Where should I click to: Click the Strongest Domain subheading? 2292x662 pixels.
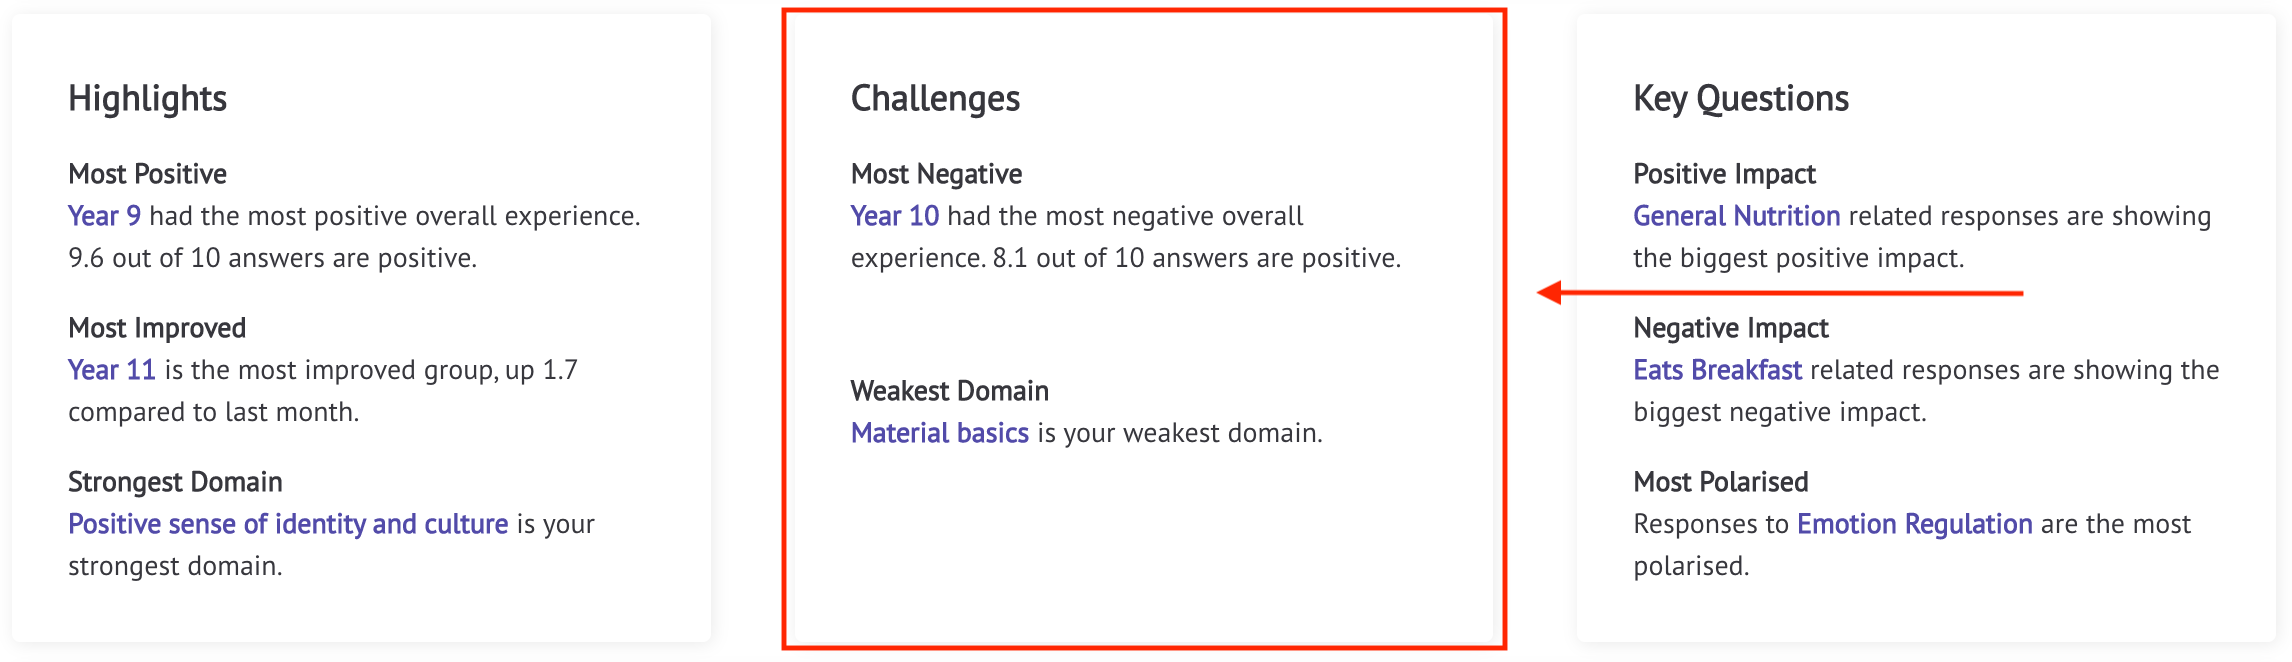click(x=175, y=482)
